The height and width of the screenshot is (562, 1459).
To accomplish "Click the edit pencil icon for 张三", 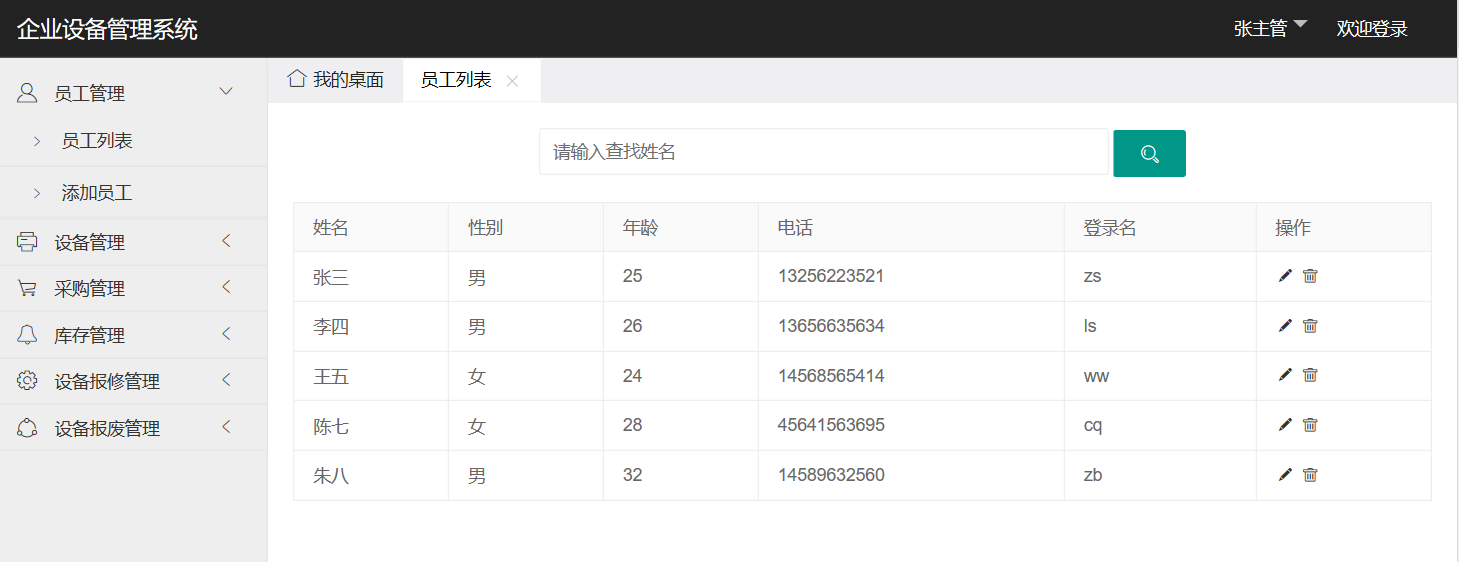I will pos(1285,276).
